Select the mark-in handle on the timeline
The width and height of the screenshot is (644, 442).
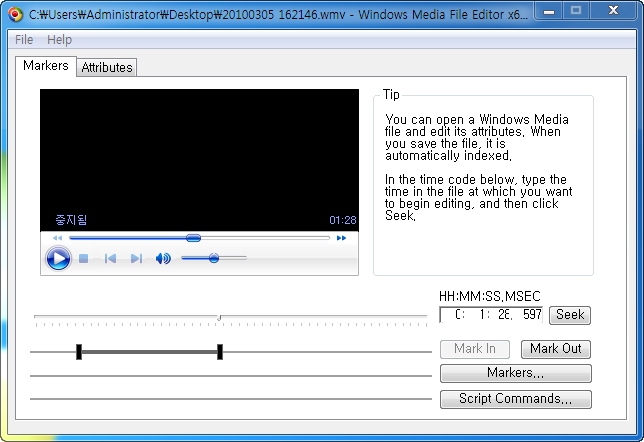[79, 352]
